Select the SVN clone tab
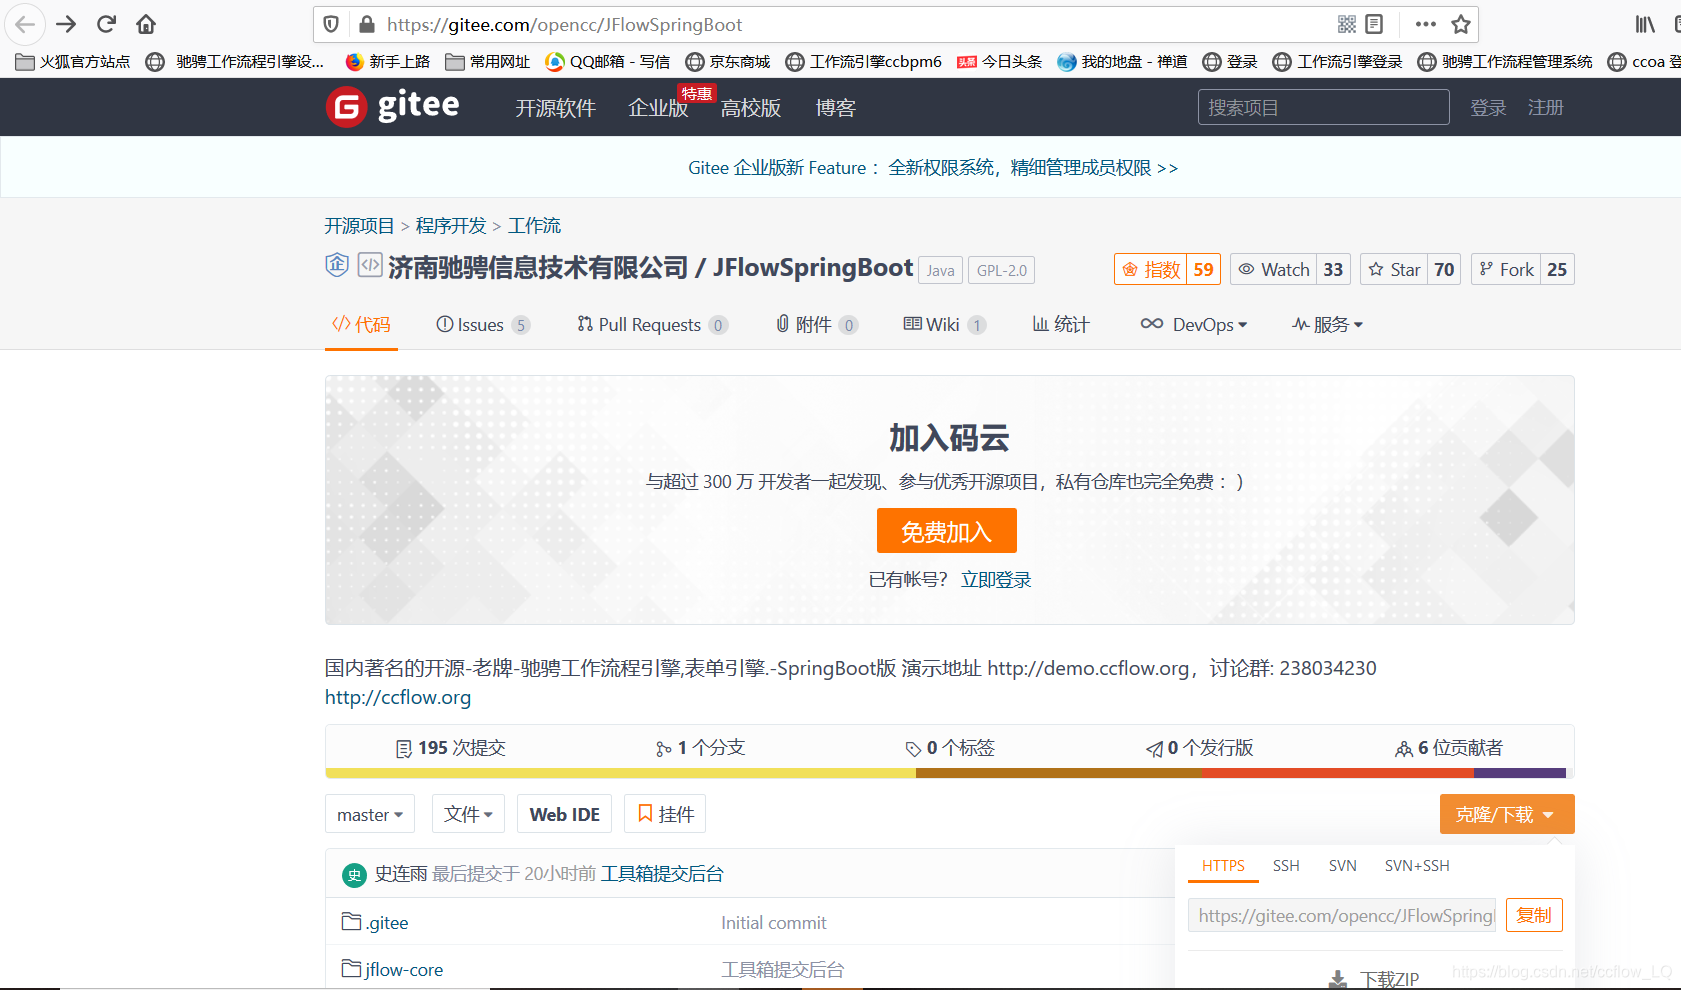1681x990 pixels. point(1342,866)
